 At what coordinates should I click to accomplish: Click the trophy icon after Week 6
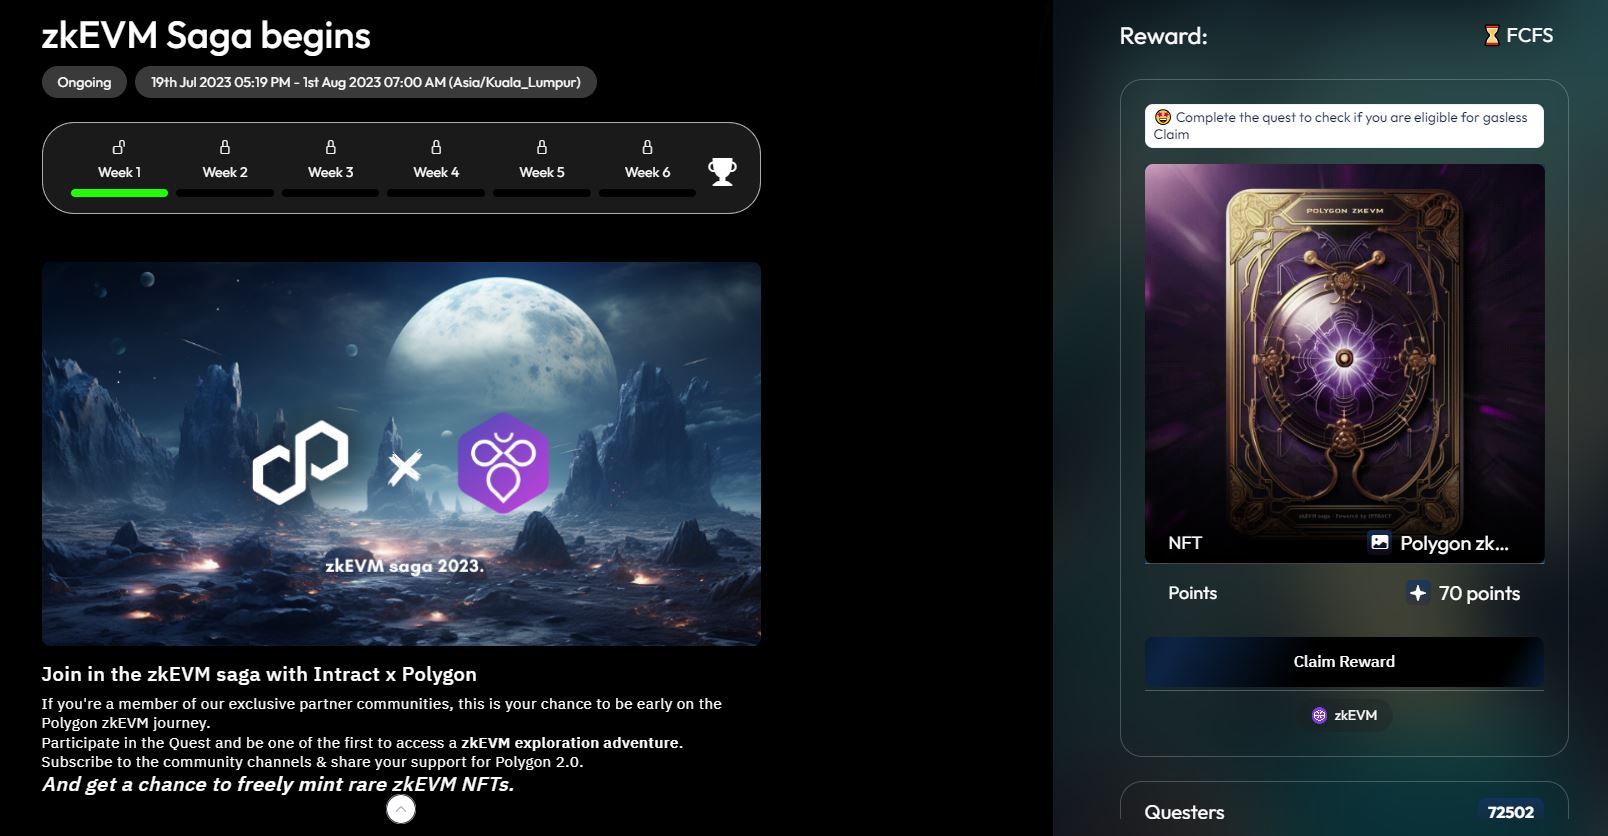coord(722,171)
